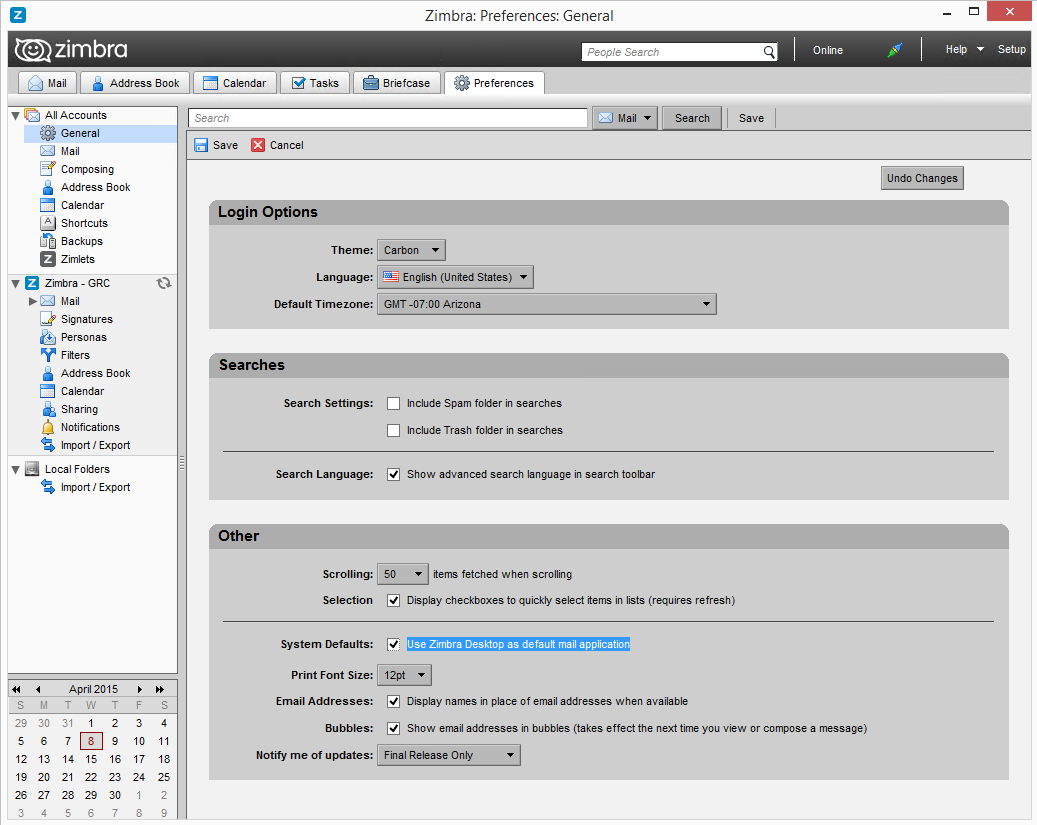Click the Notifications bell icon
The image size is (1037, 825).
(x=48, y=427)
